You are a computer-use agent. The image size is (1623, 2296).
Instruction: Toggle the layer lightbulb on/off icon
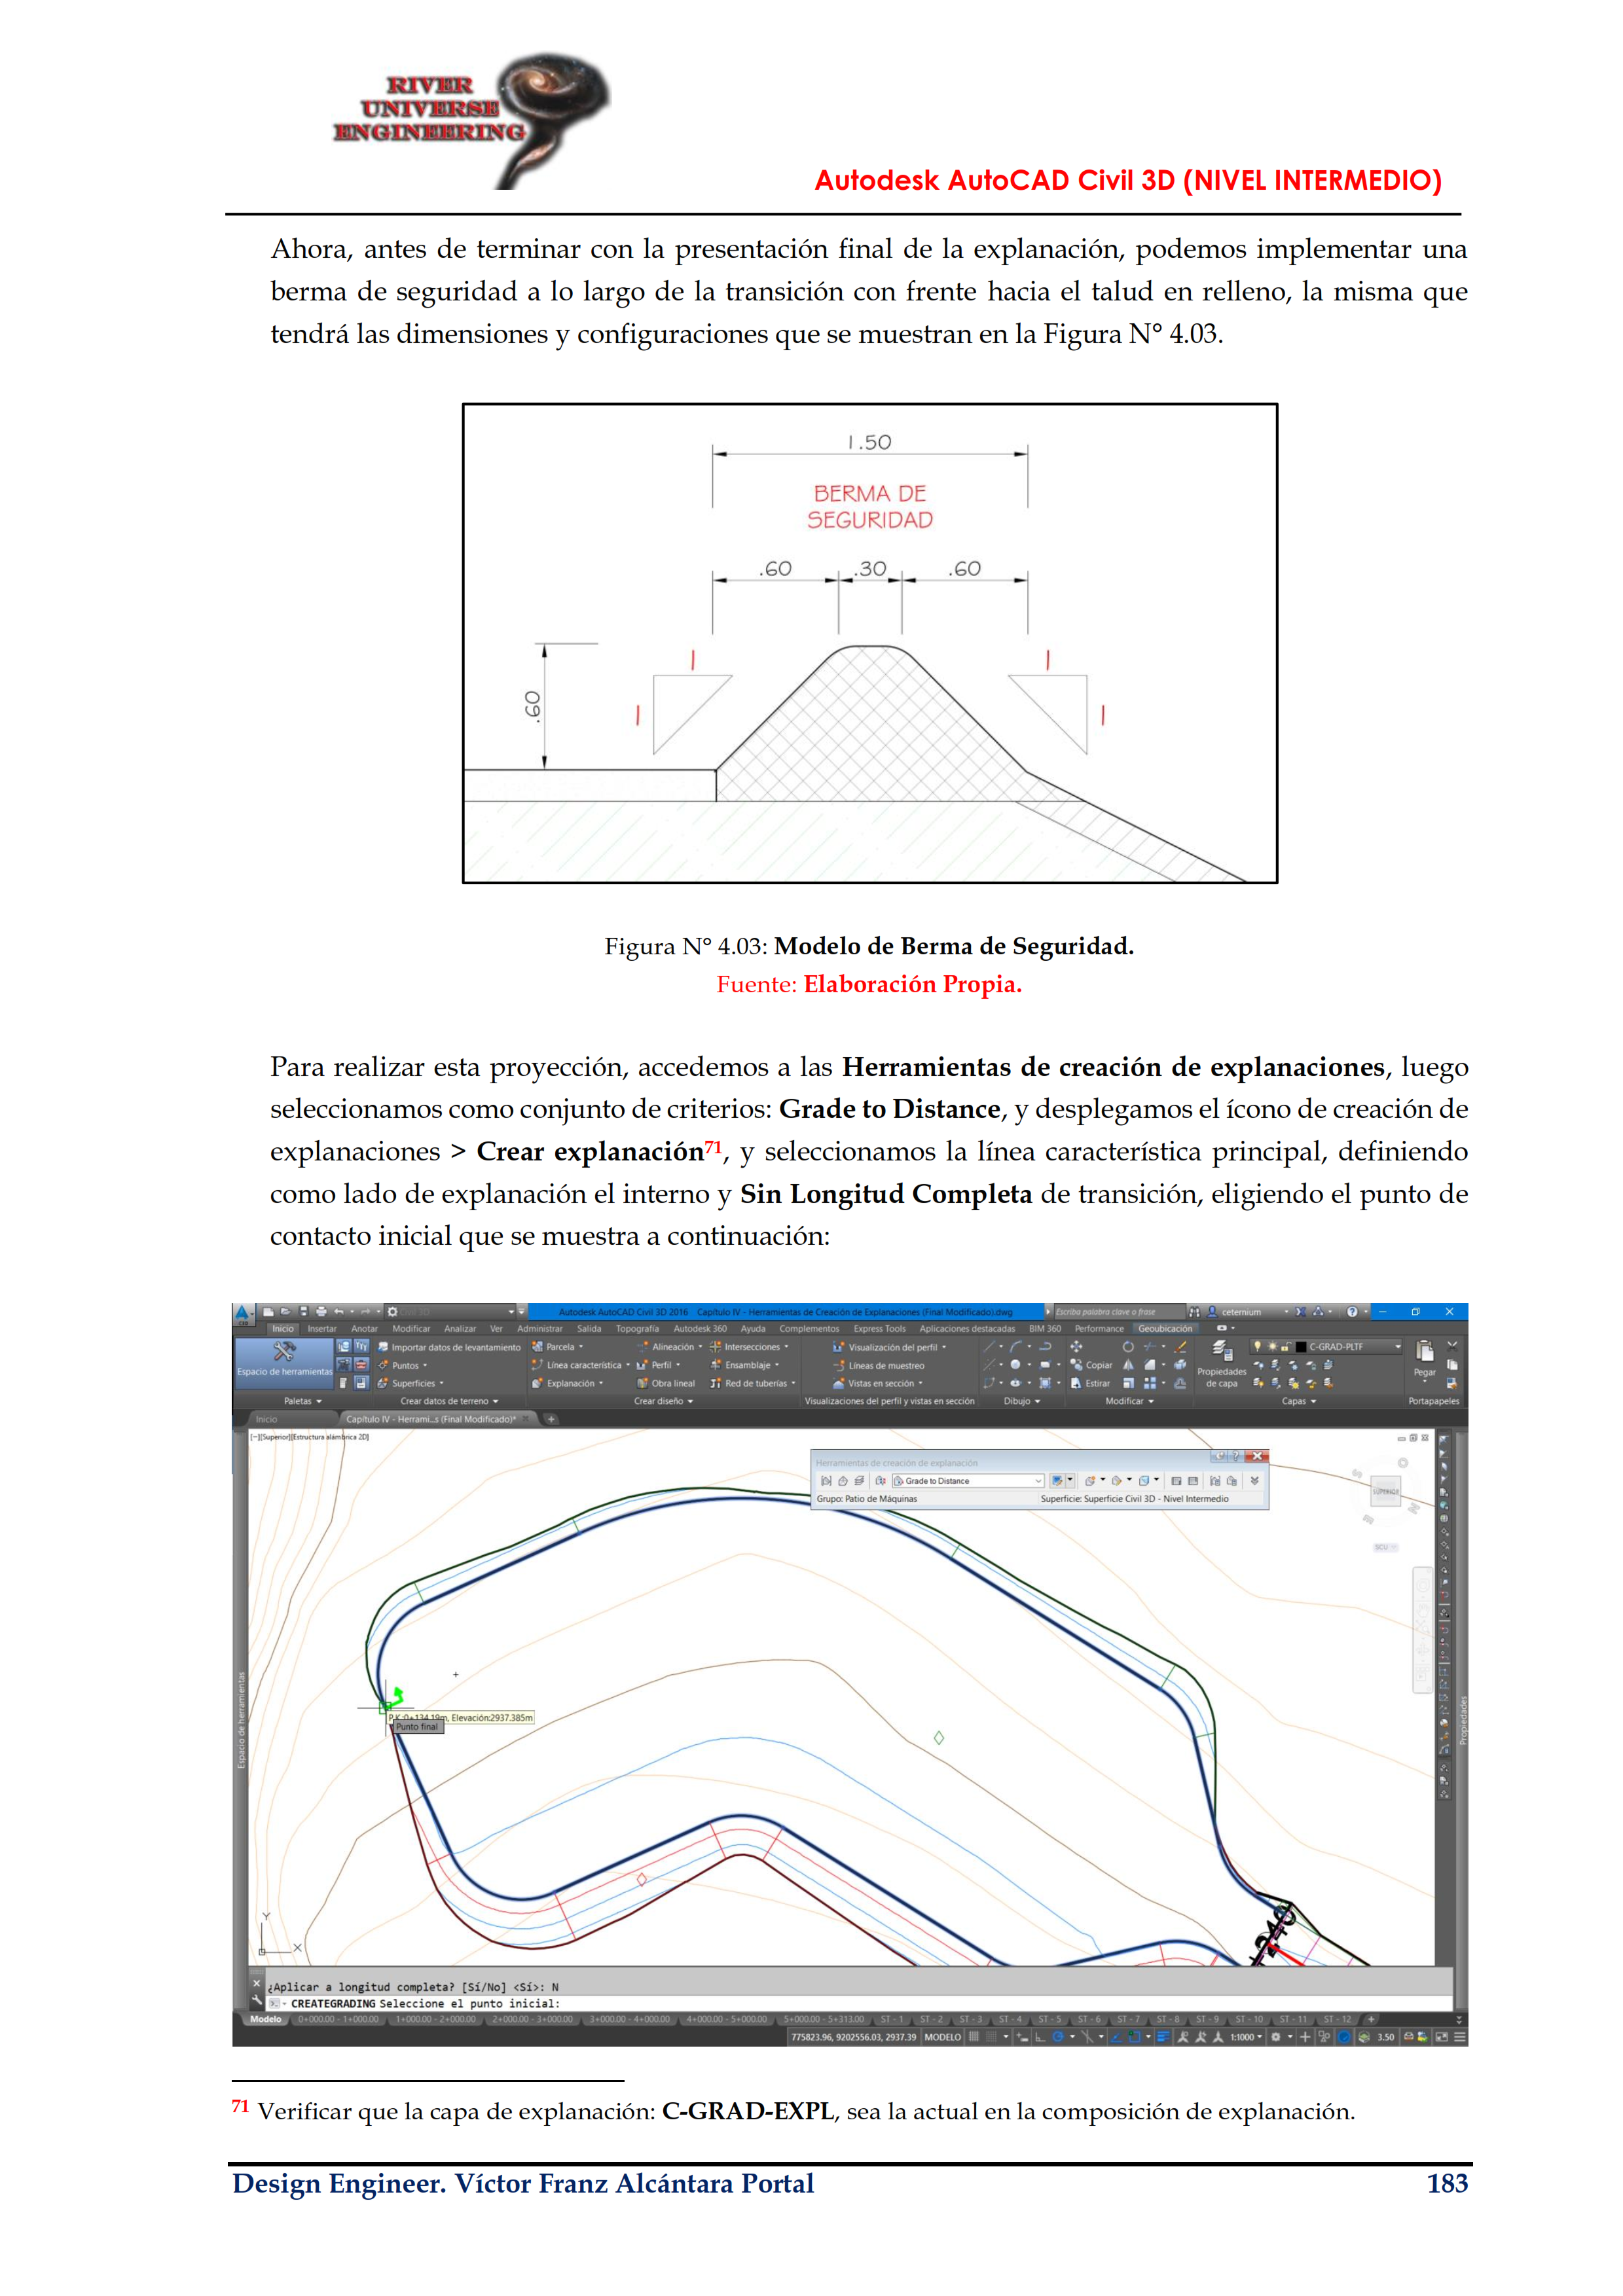[1257, 1347]
